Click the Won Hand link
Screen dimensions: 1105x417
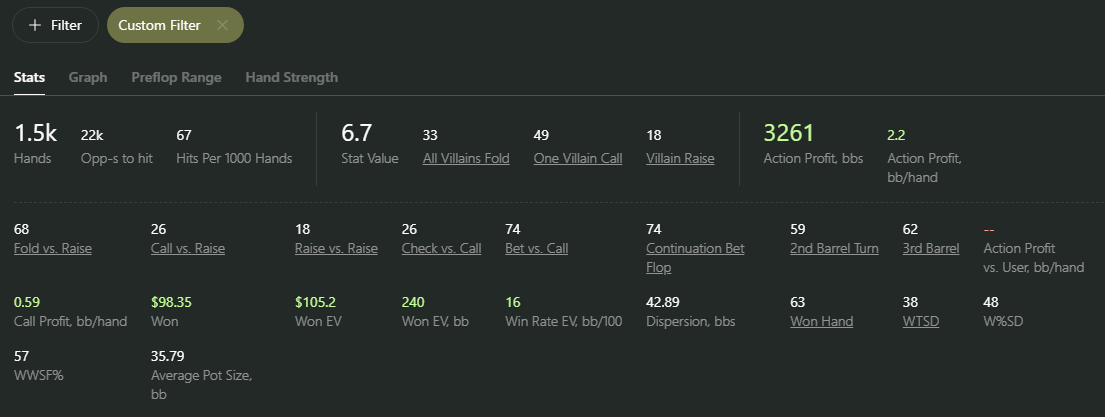click(822, 322)
